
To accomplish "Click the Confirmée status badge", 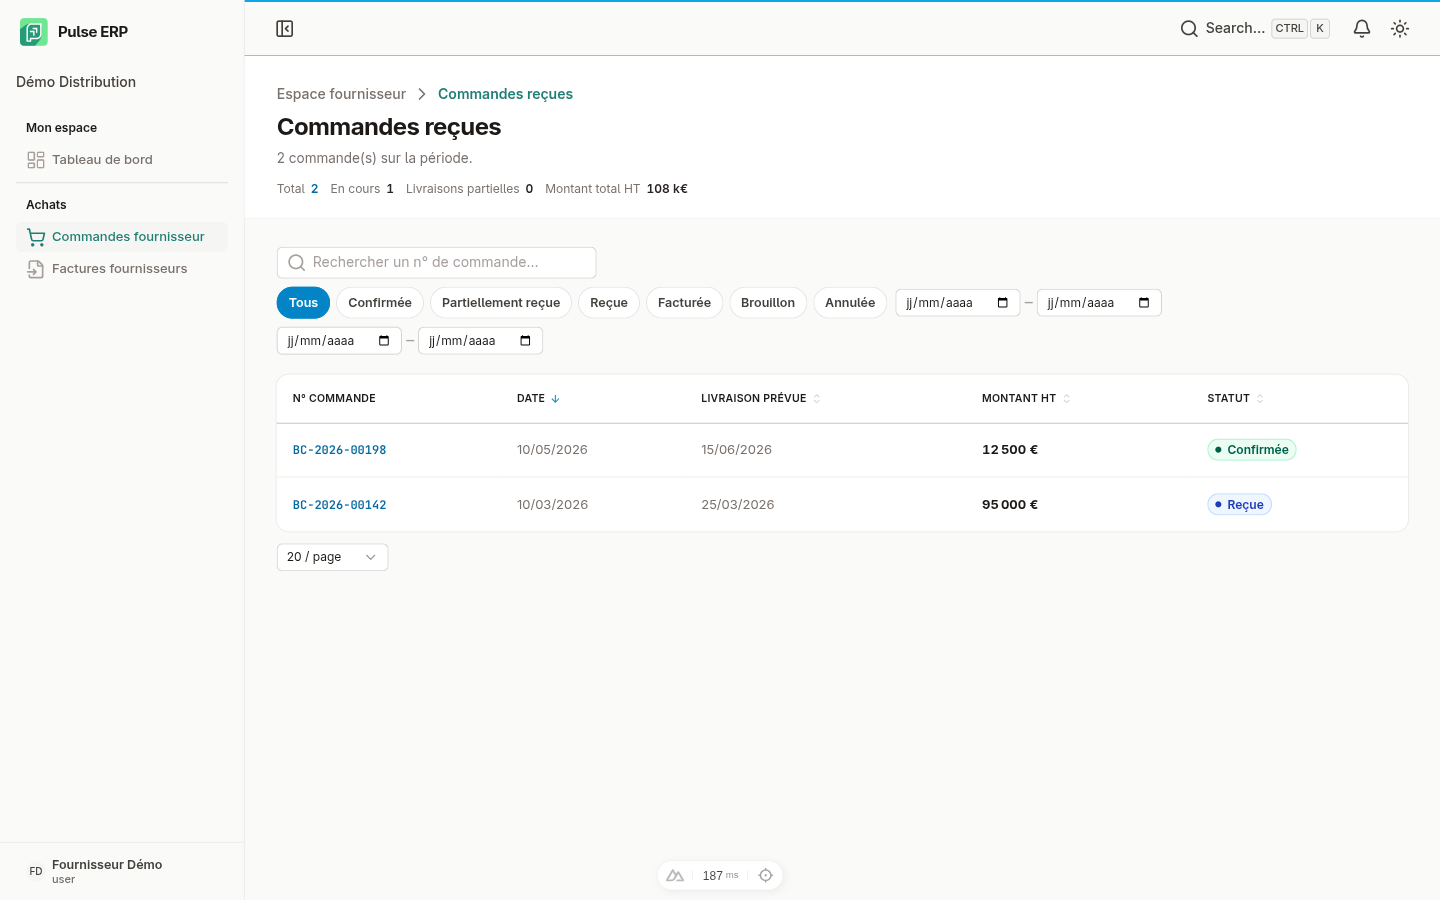I will click(x=1252, y=450).
